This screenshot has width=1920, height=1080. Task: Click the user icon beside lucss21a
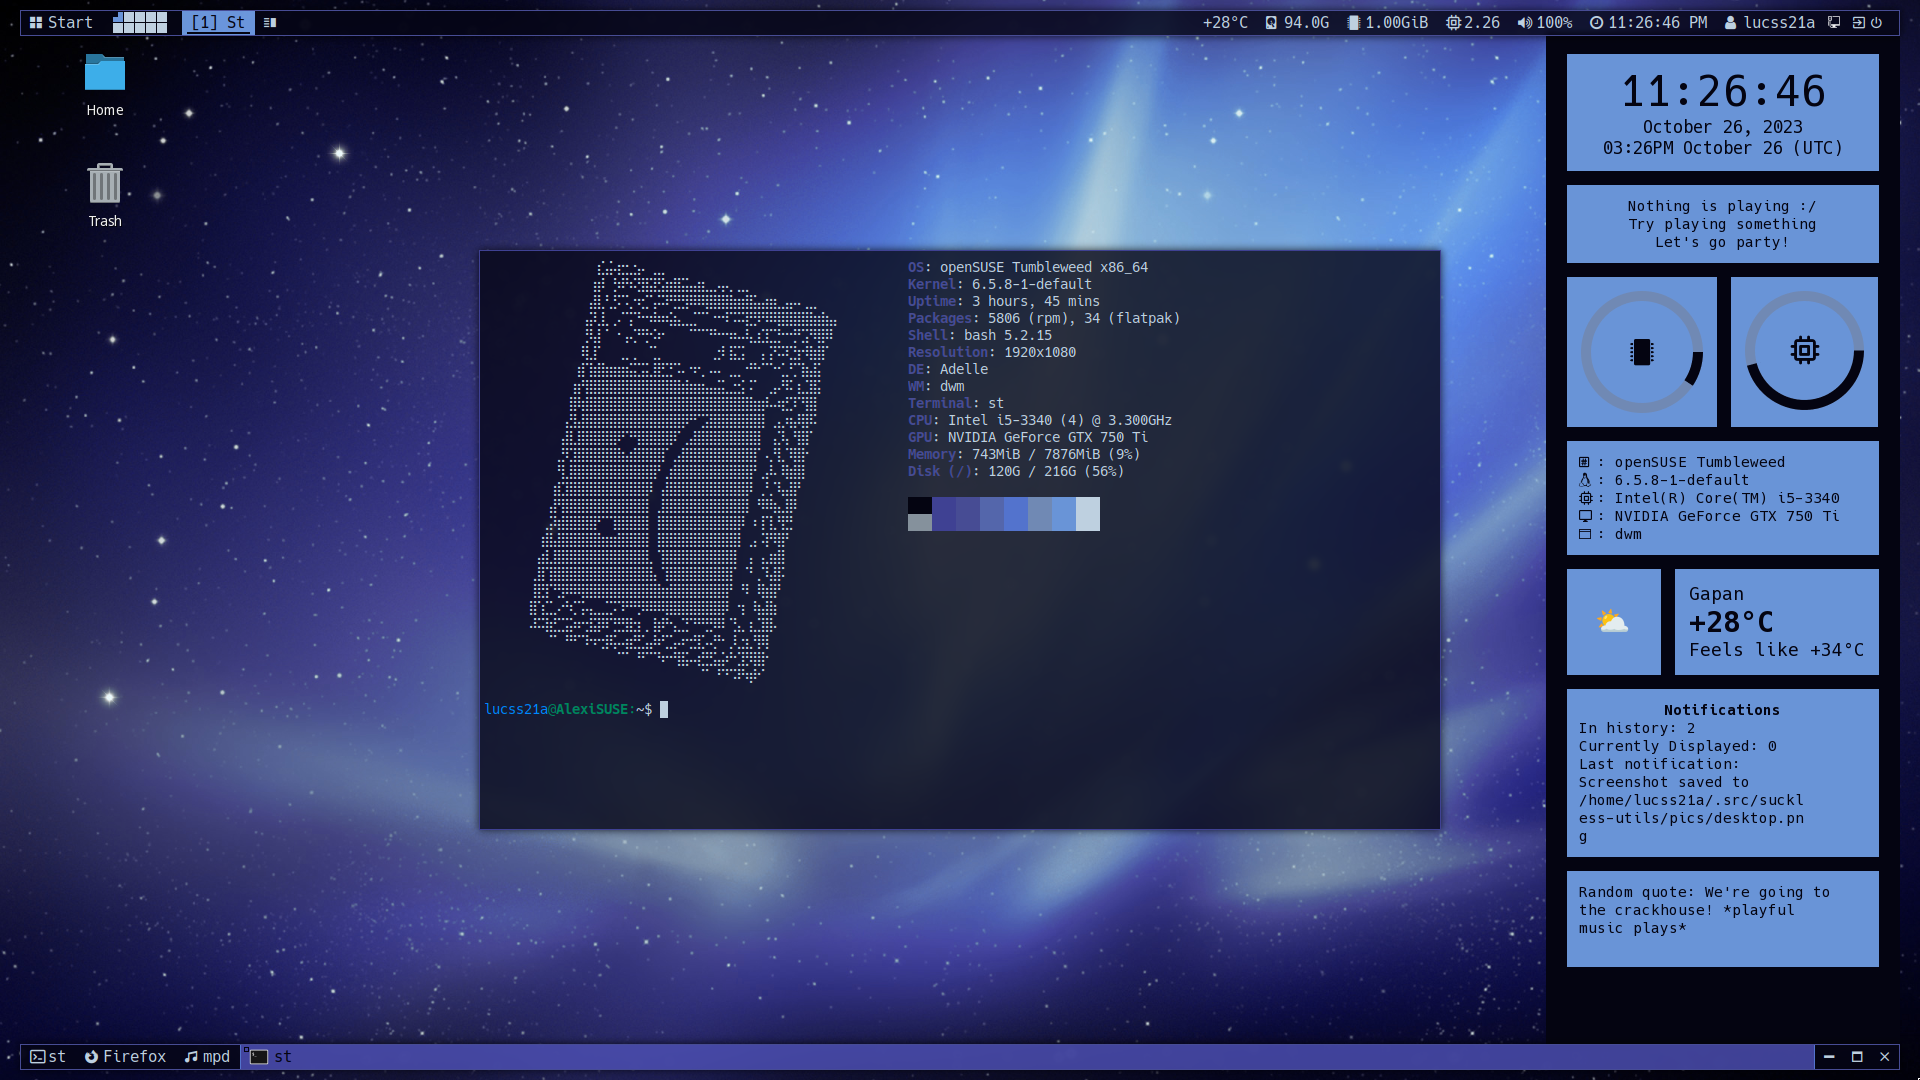tap(1730, 22)
